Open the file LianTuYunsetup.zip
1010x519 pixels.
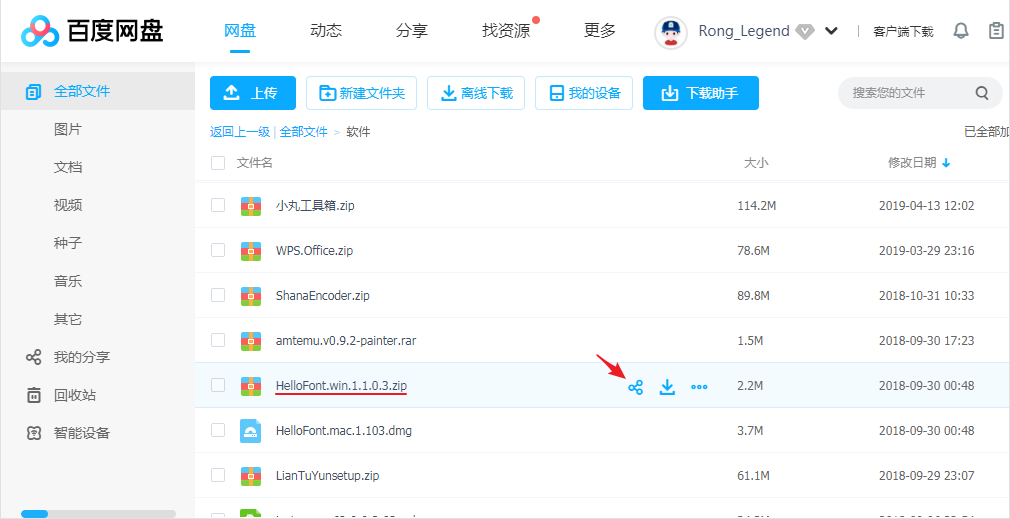coord(327,476)
